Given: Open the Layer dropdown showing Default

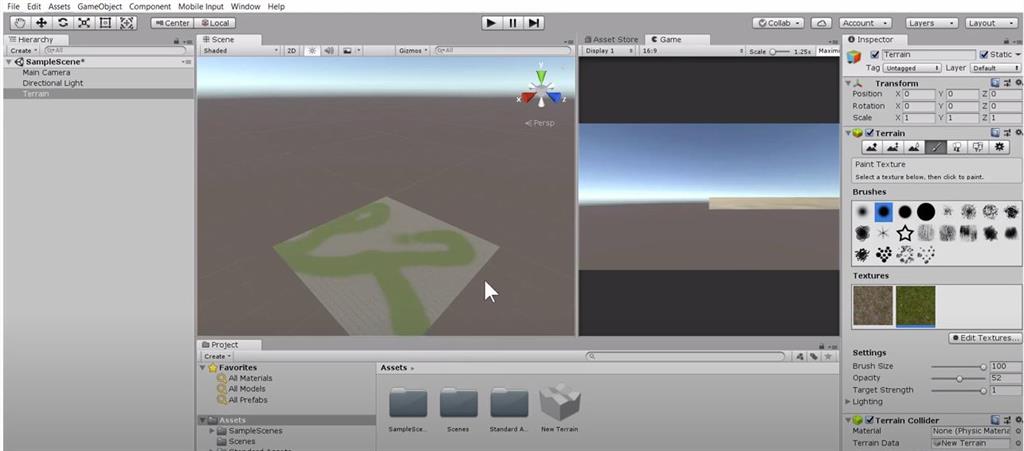Looking at the screenshot, I should point(995,68).
